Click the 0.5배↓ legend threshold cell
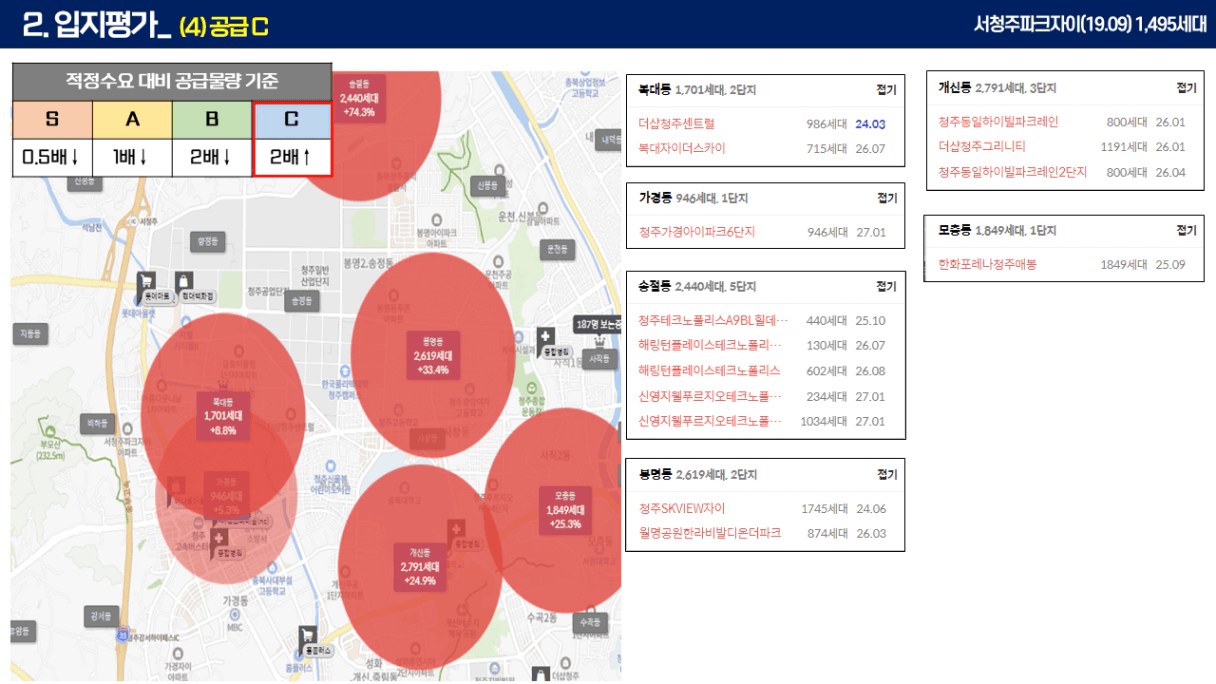The height and width of the screenshot is (684, 1216). pos(52,158)
